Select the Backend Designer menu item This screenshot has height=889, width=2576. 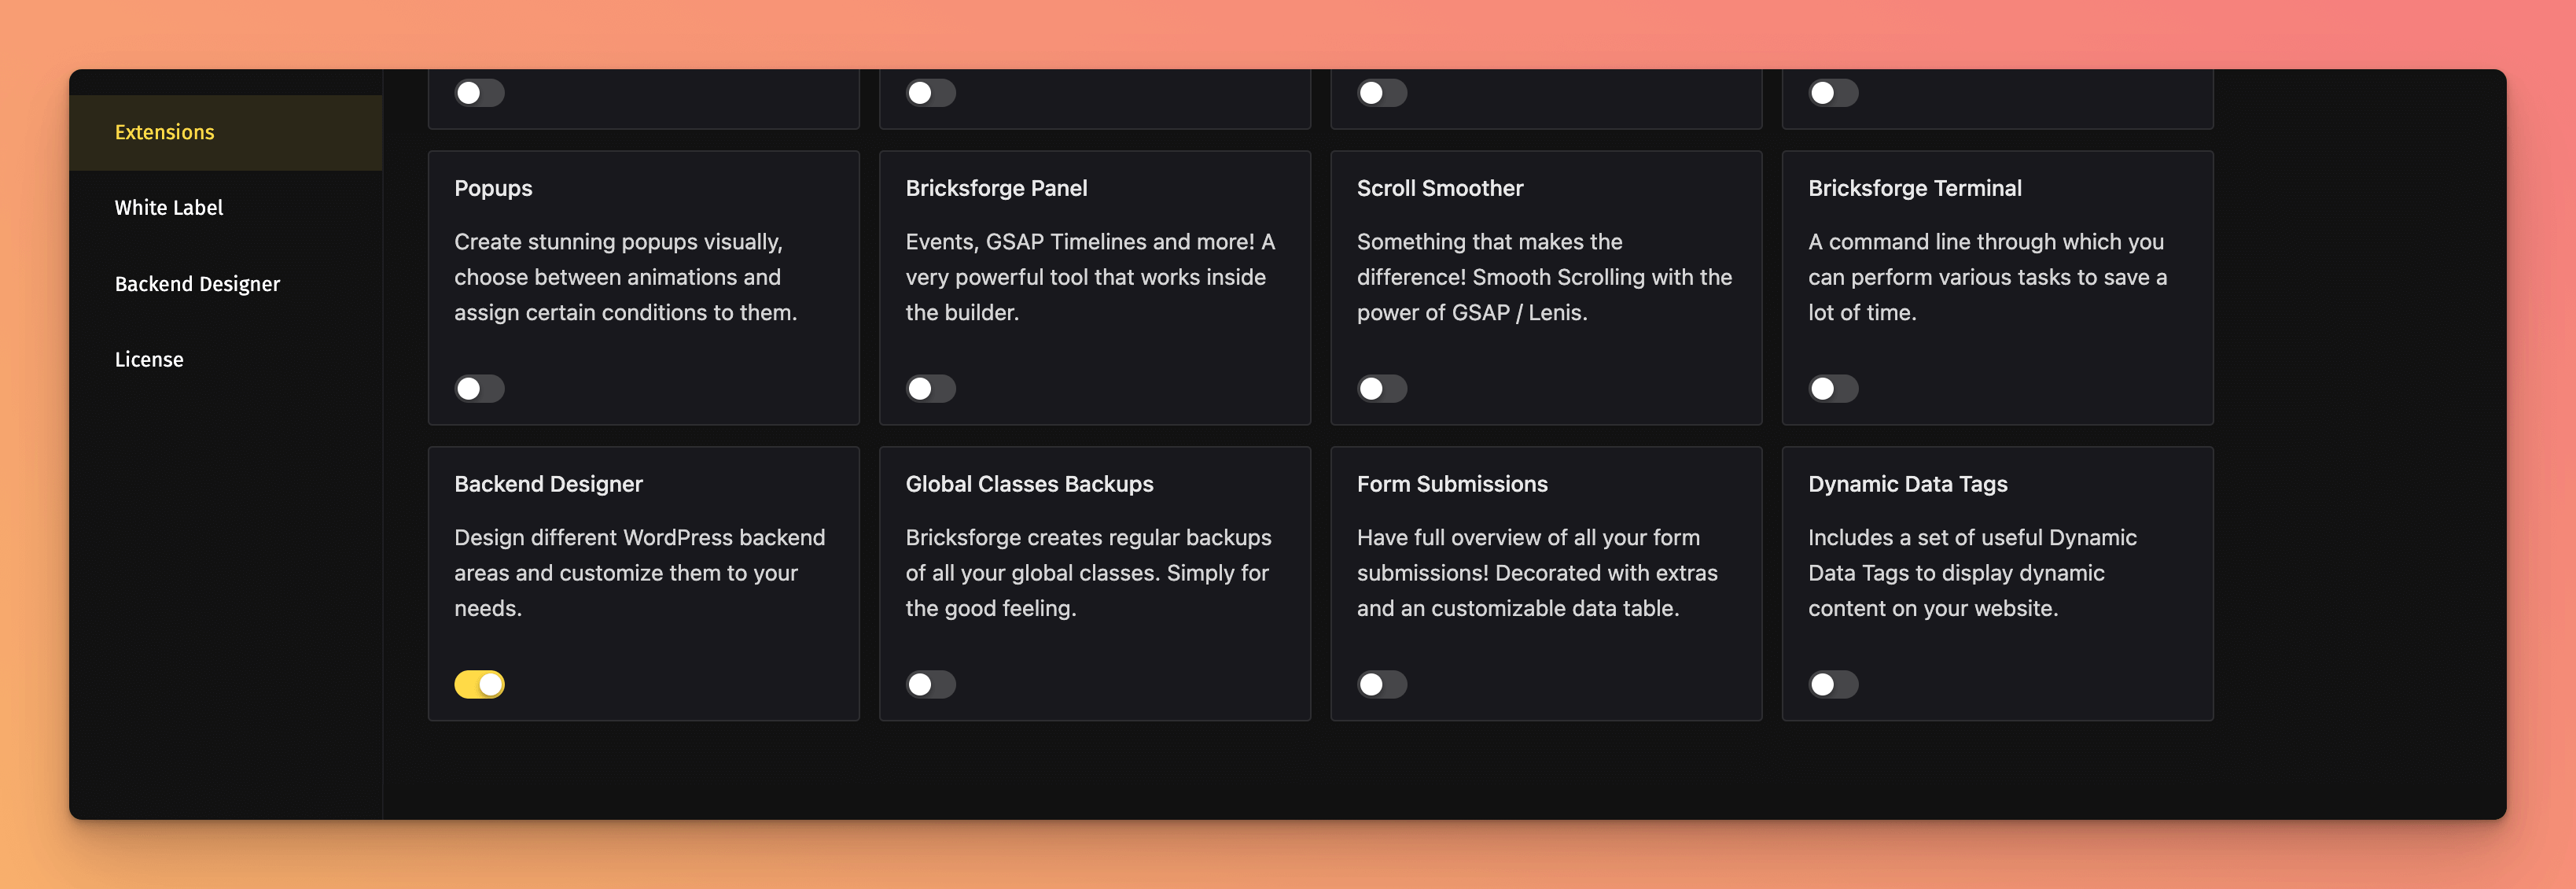(x=199, y=281)
